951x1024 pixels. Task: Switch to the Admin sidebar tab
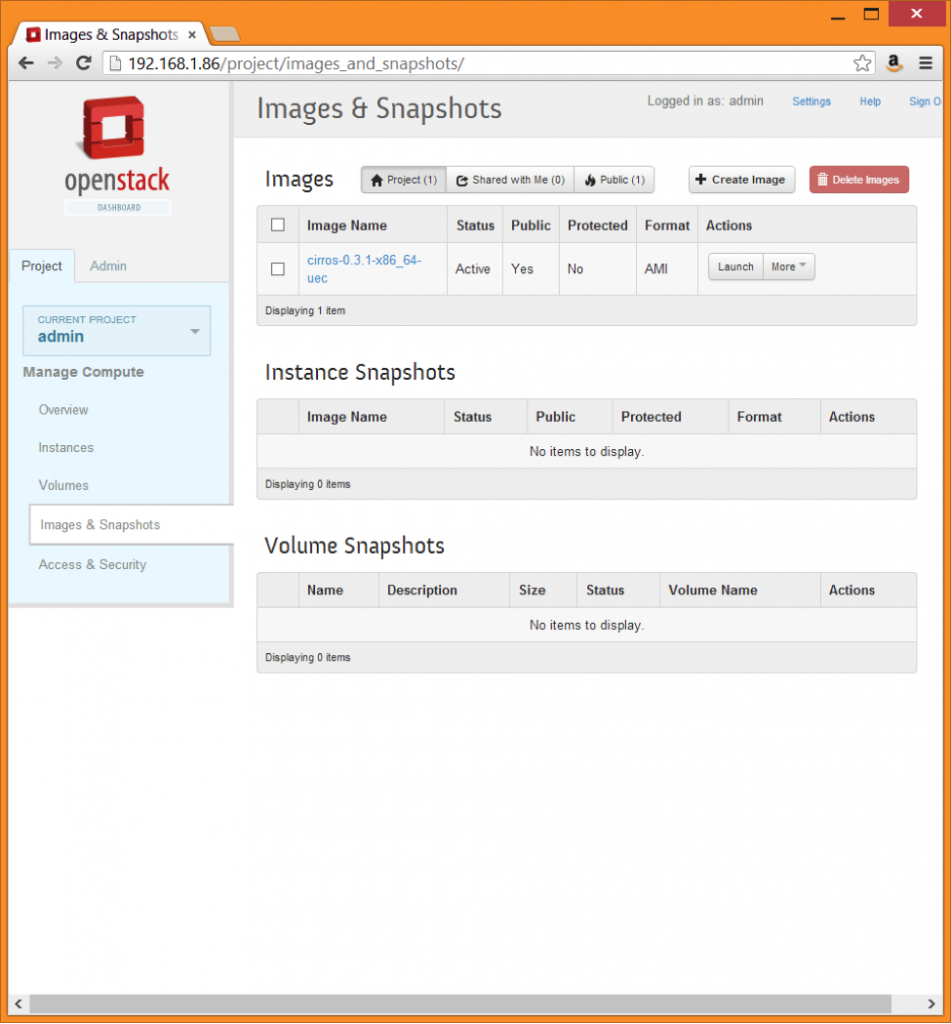(108, 266)
